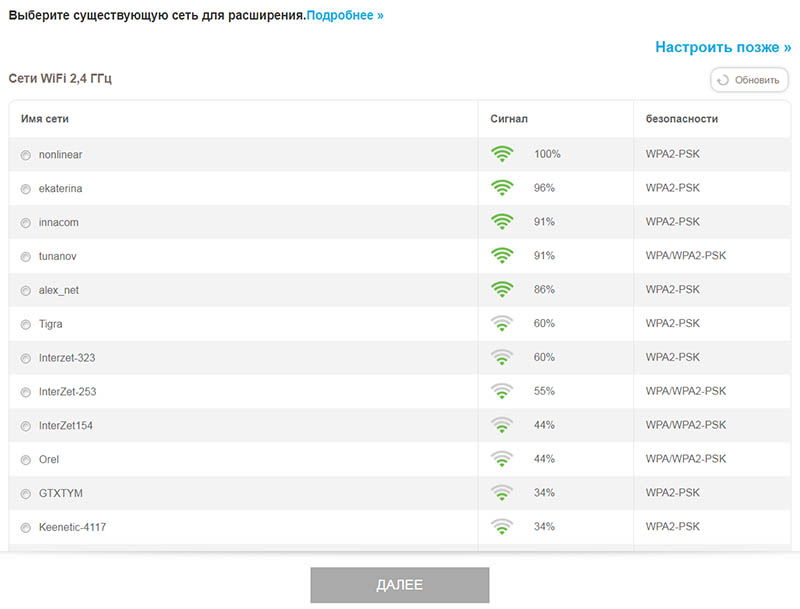Image resolution: width=800 pixels, height=609 pixels.
Task: Click the WiFi signal icon for innacom
Action: tap(502, 221)
